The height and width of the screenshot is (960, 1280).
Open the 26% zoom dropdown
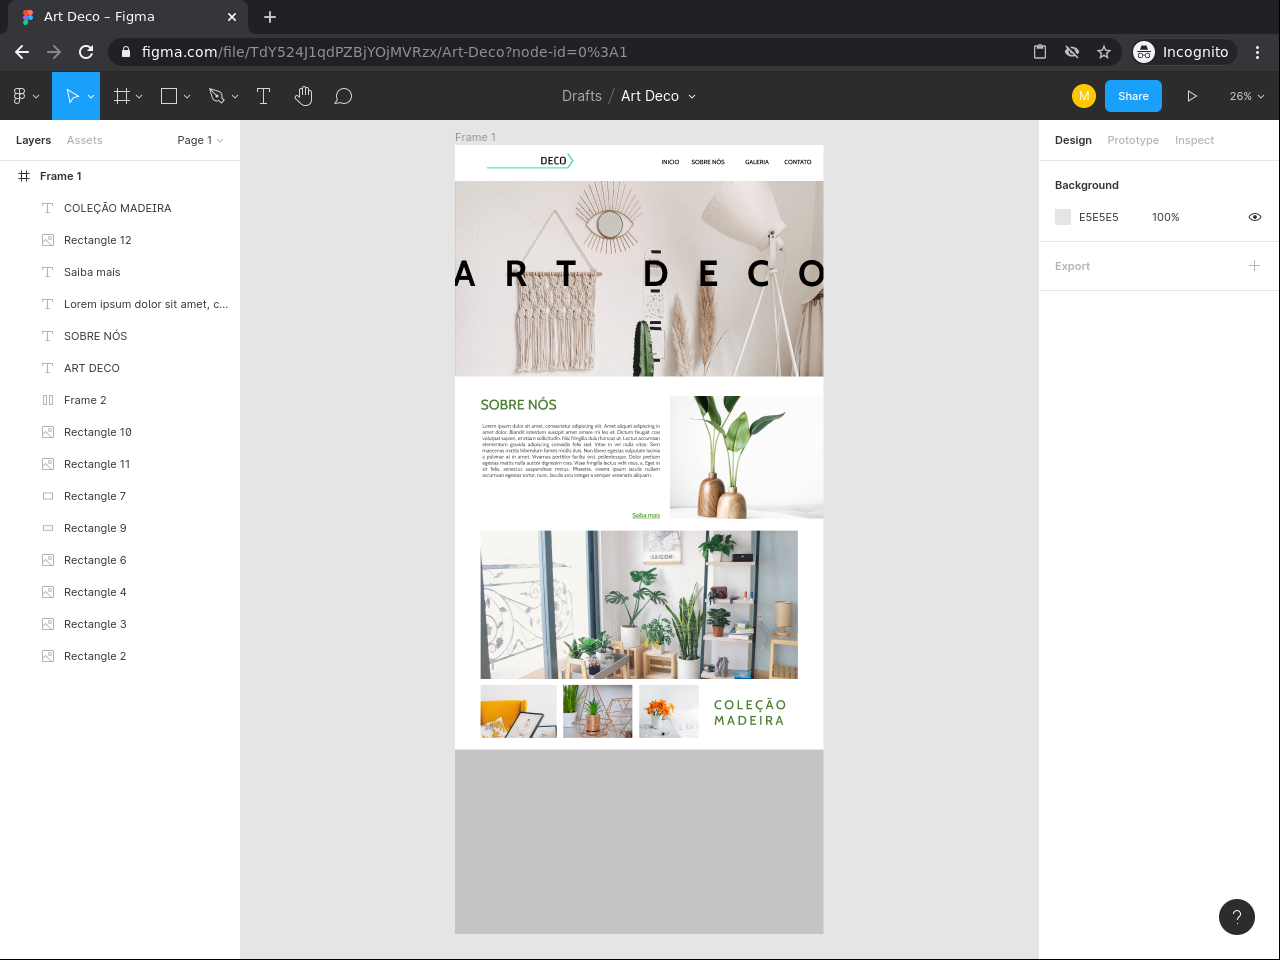tap(1247, 96)
